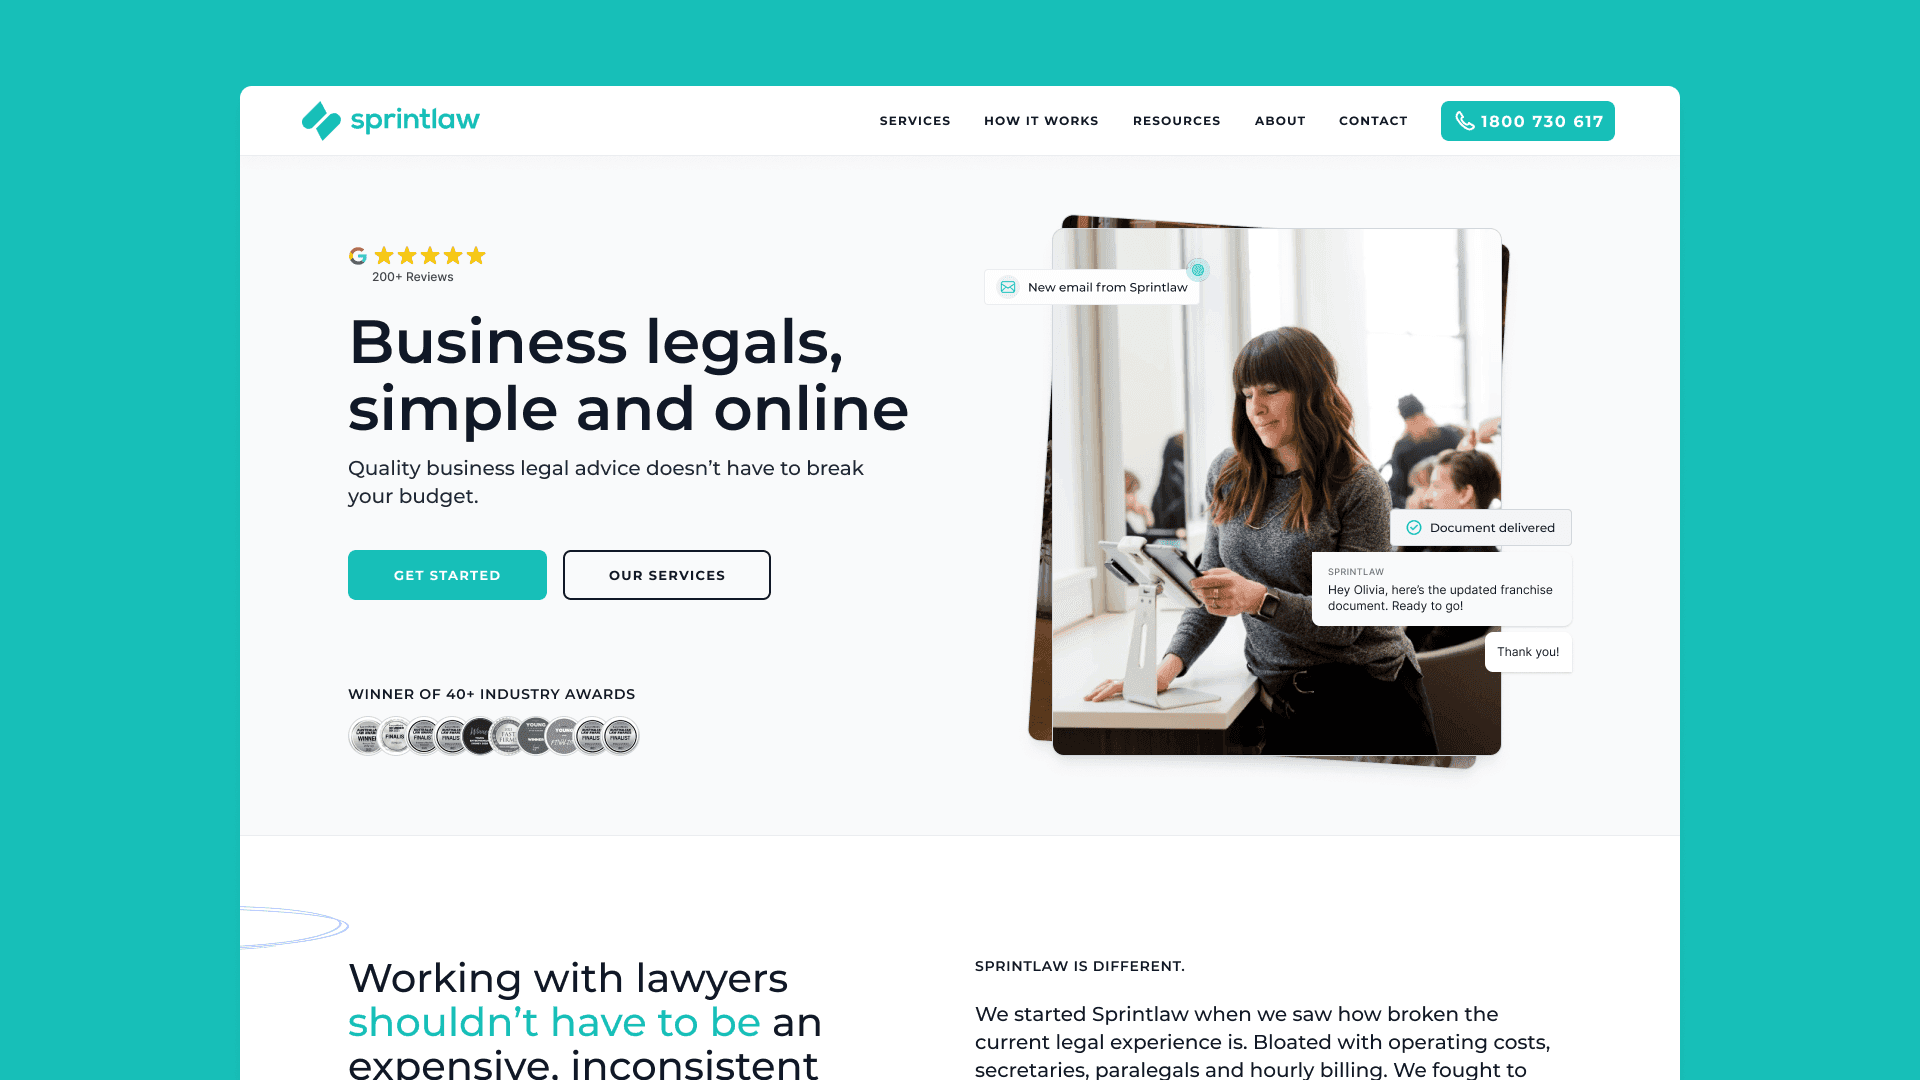
Task: Expand the CONTACT dropdown options
Action: click(x=1373, y=120)
